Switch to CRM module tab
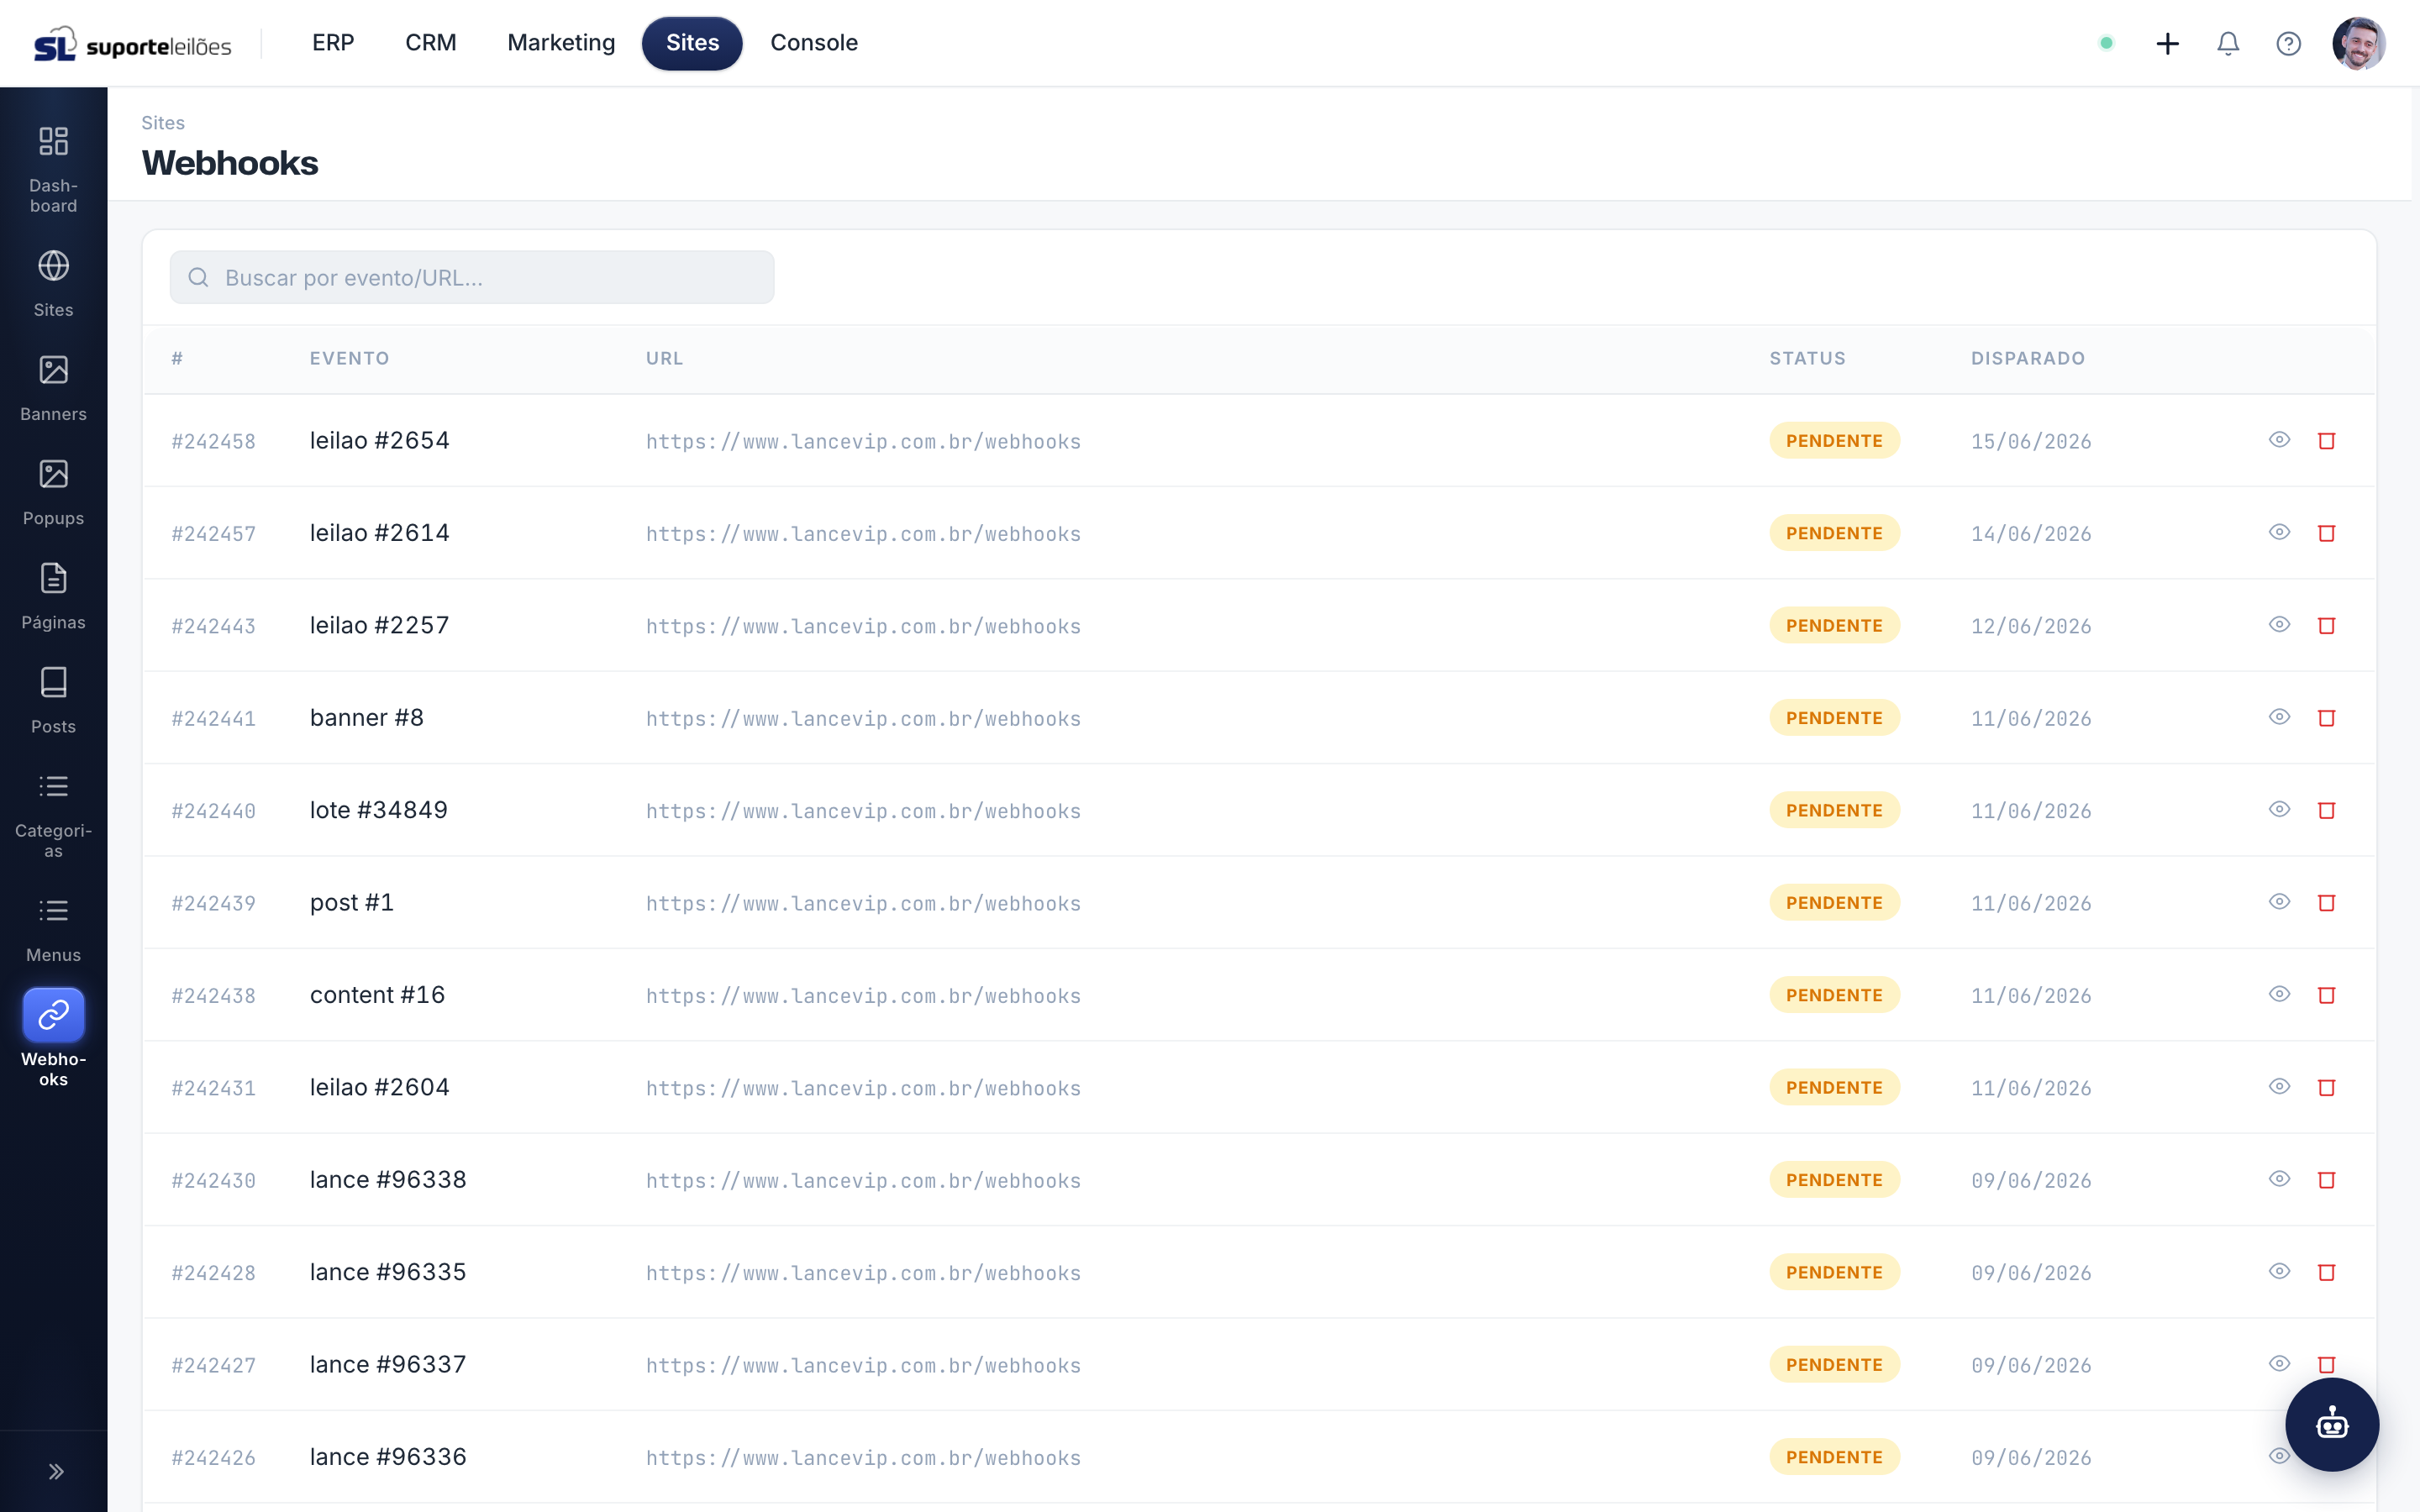Screen dimensions: 2420x1512 click(431, 43)
